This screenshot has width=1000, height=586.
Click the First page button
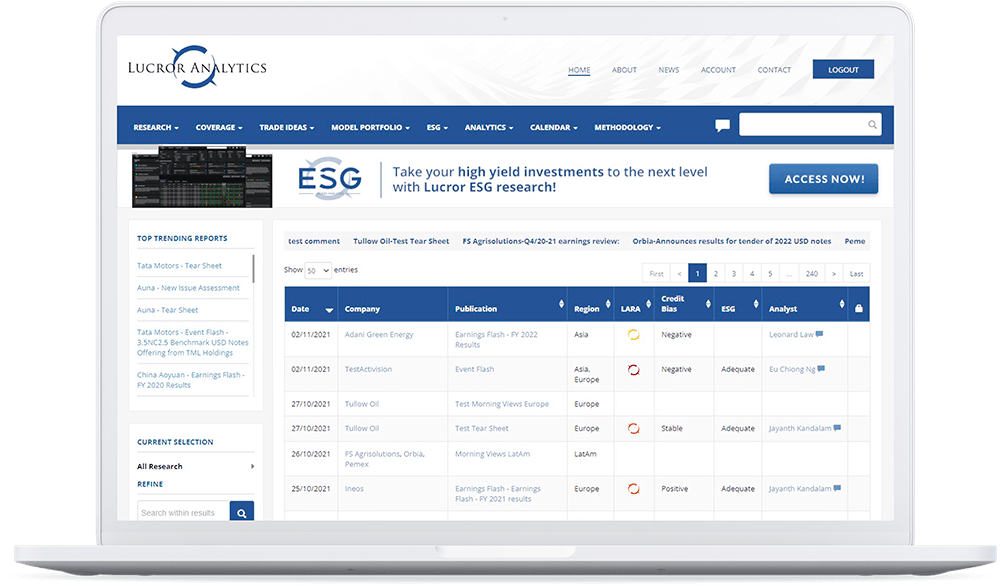pyautogui.click(x=656, y=274)
